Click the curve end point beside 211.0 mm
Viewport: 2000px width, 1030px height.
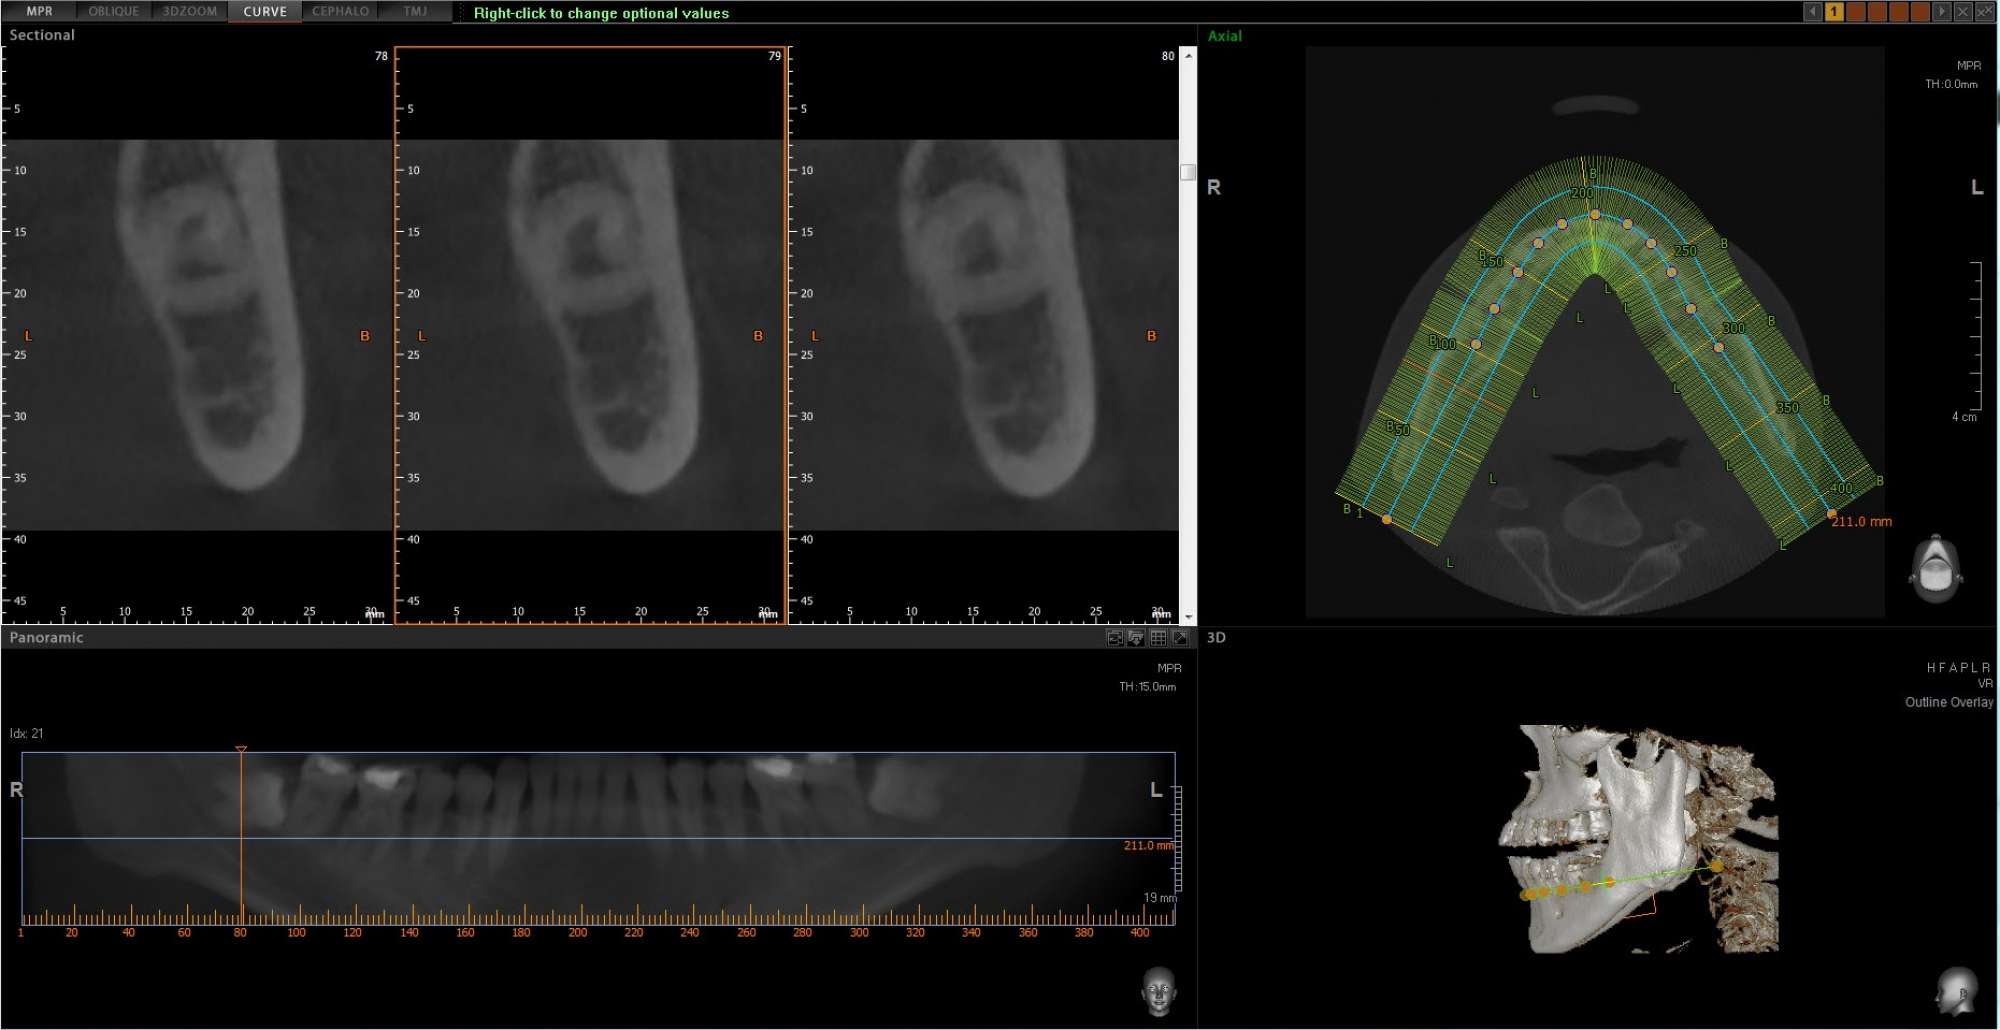click(1831, 514)
